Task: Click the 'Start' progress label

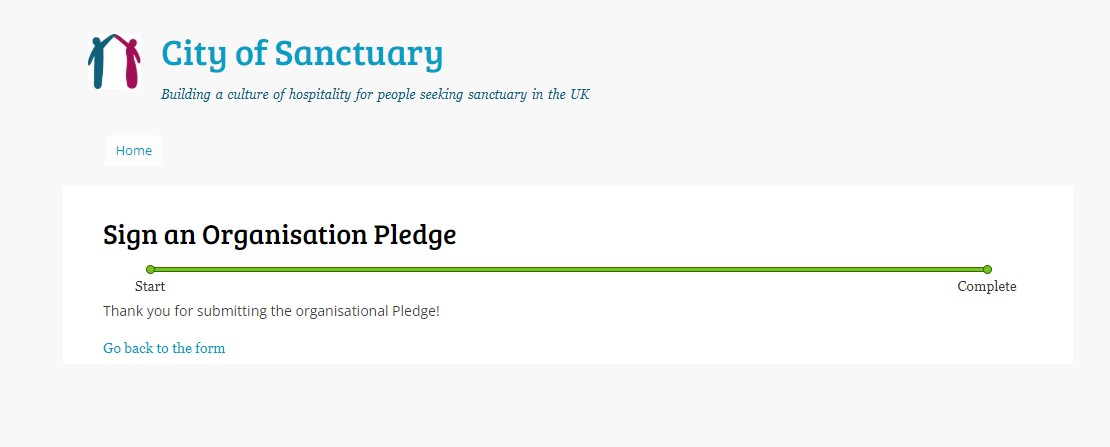Action: pyautogui.click(x=150, y=287)
